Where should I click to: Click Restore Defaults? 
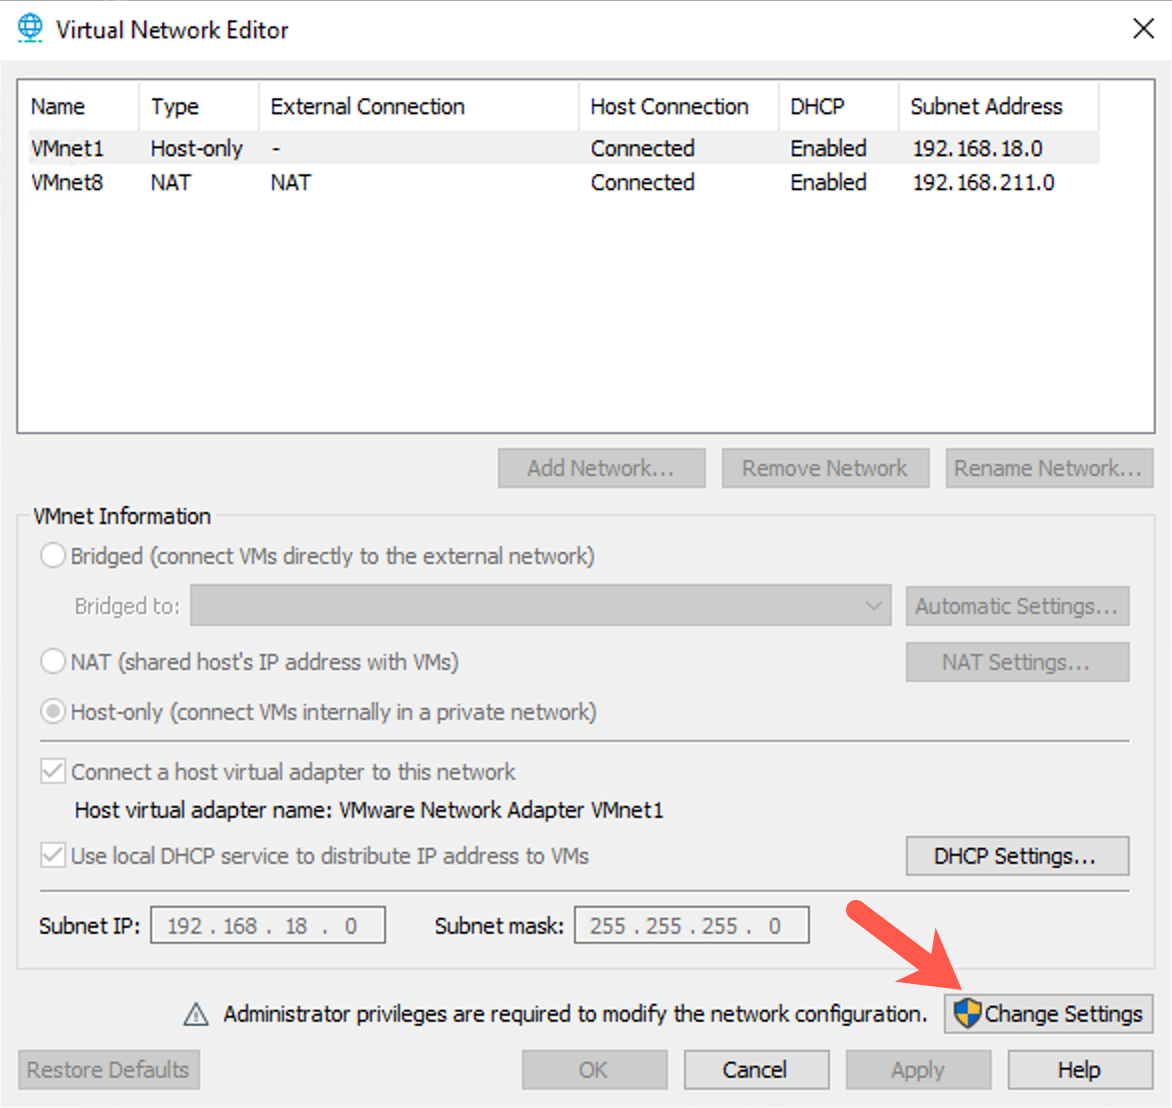coord(108,1069)
